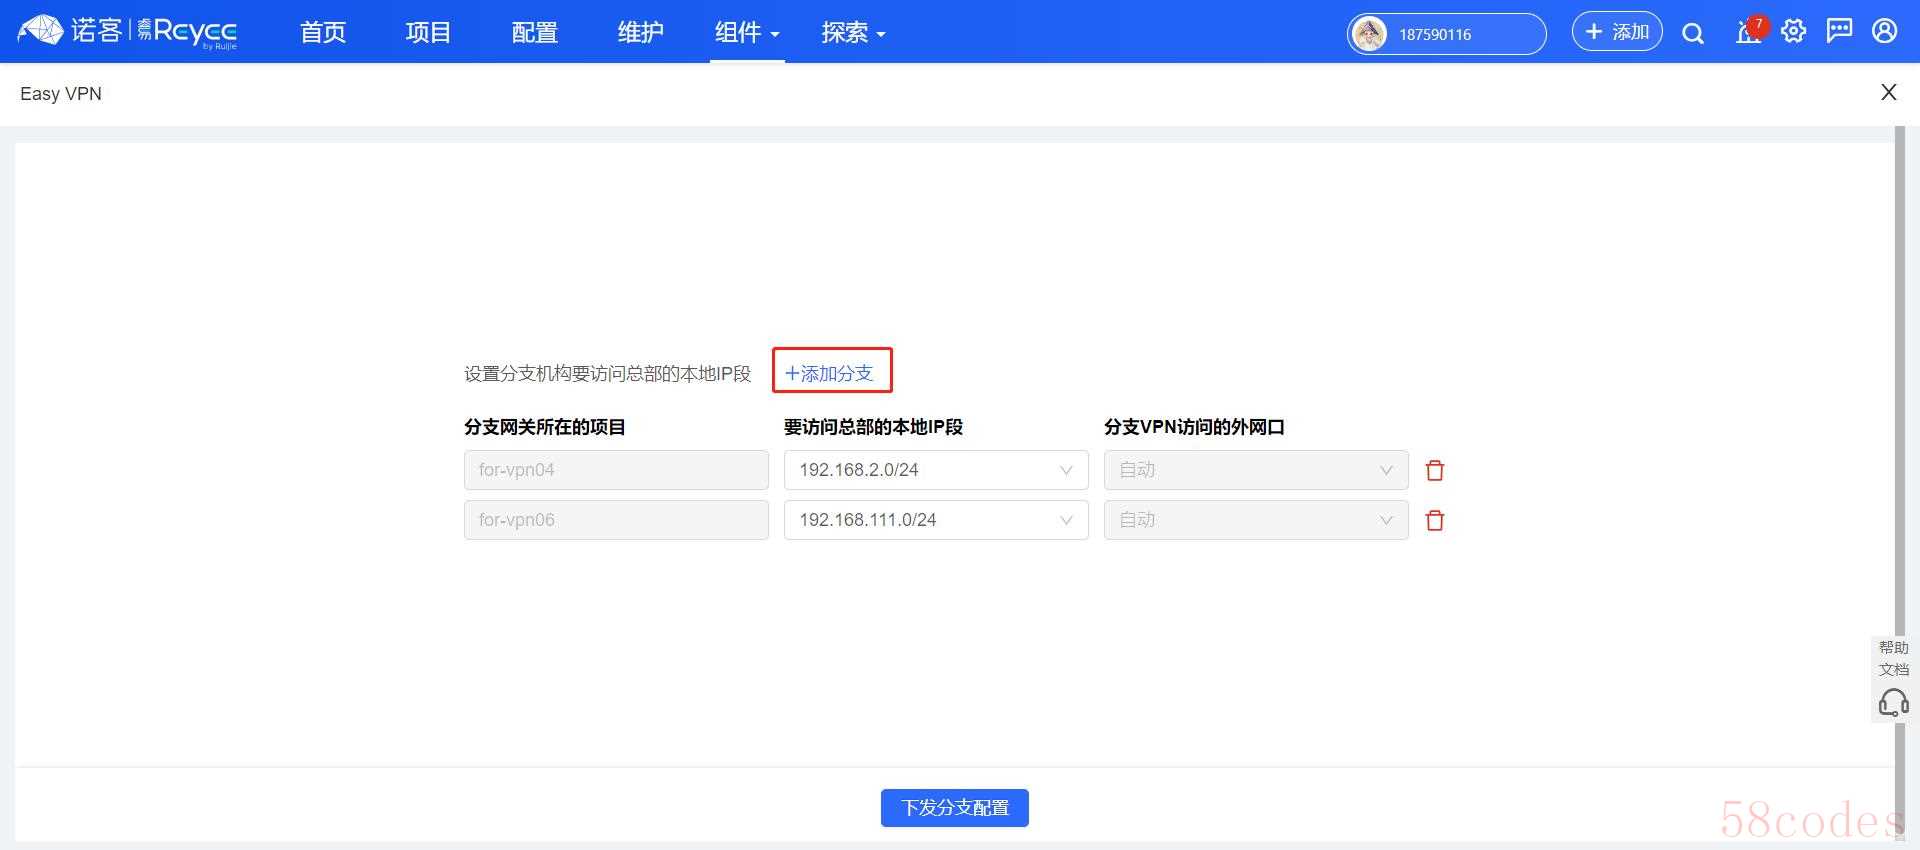Open the user account profile icon

[1885, 32]
